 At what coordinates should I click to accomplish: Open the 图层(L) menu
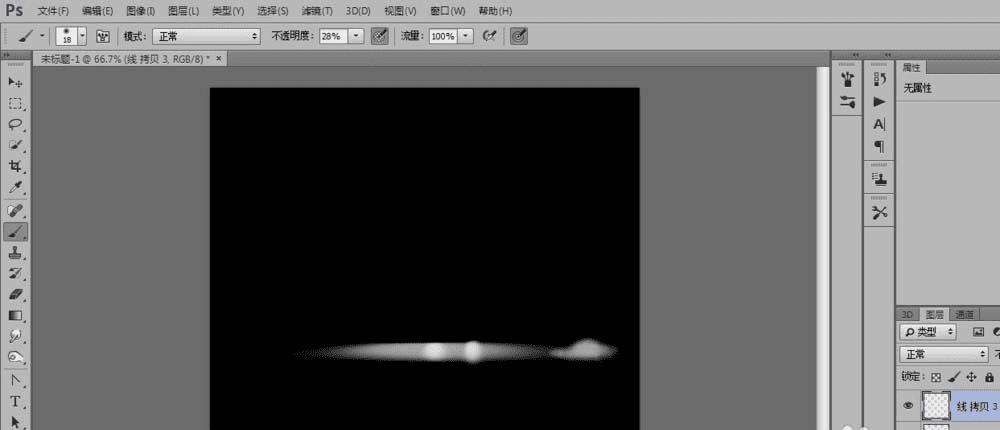(183, 11)
